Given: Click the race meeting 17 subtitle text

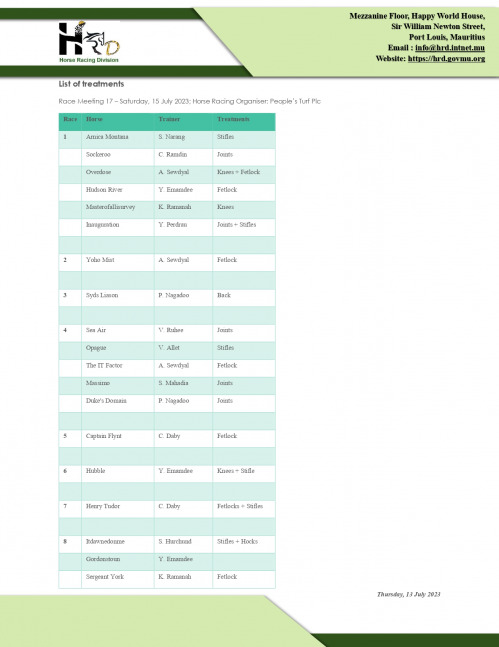Looking at the screenshot, I should tap(189, 101).
